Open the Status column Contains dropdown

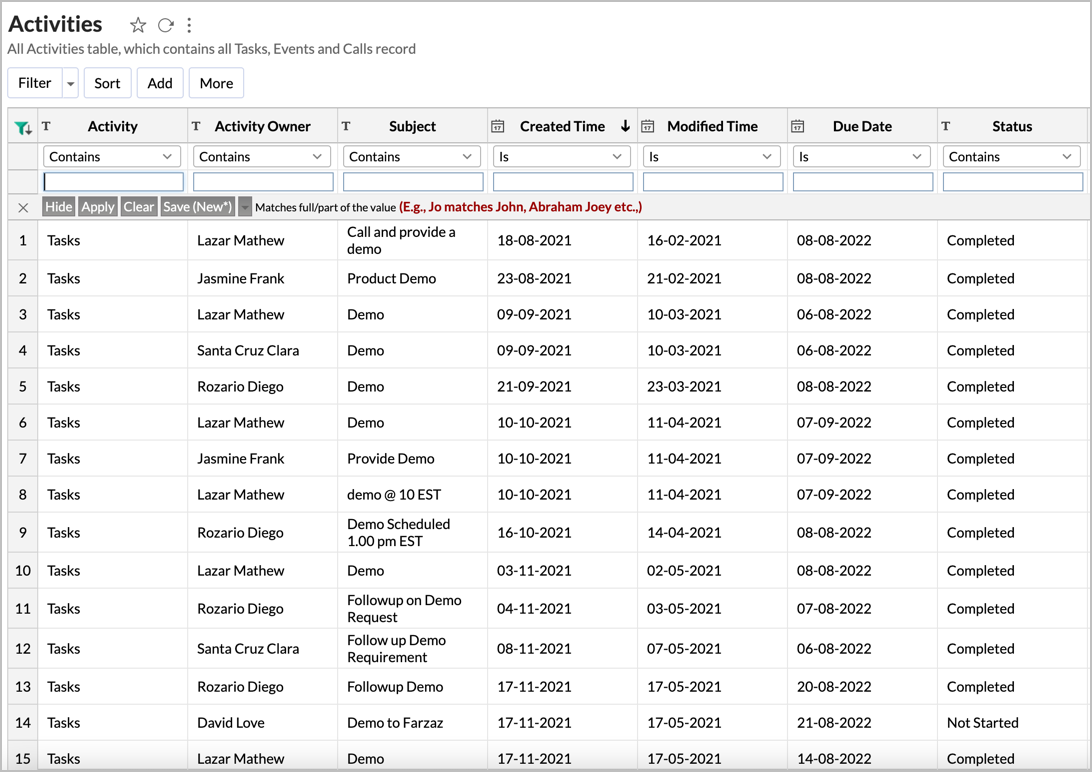point(1011,157)
